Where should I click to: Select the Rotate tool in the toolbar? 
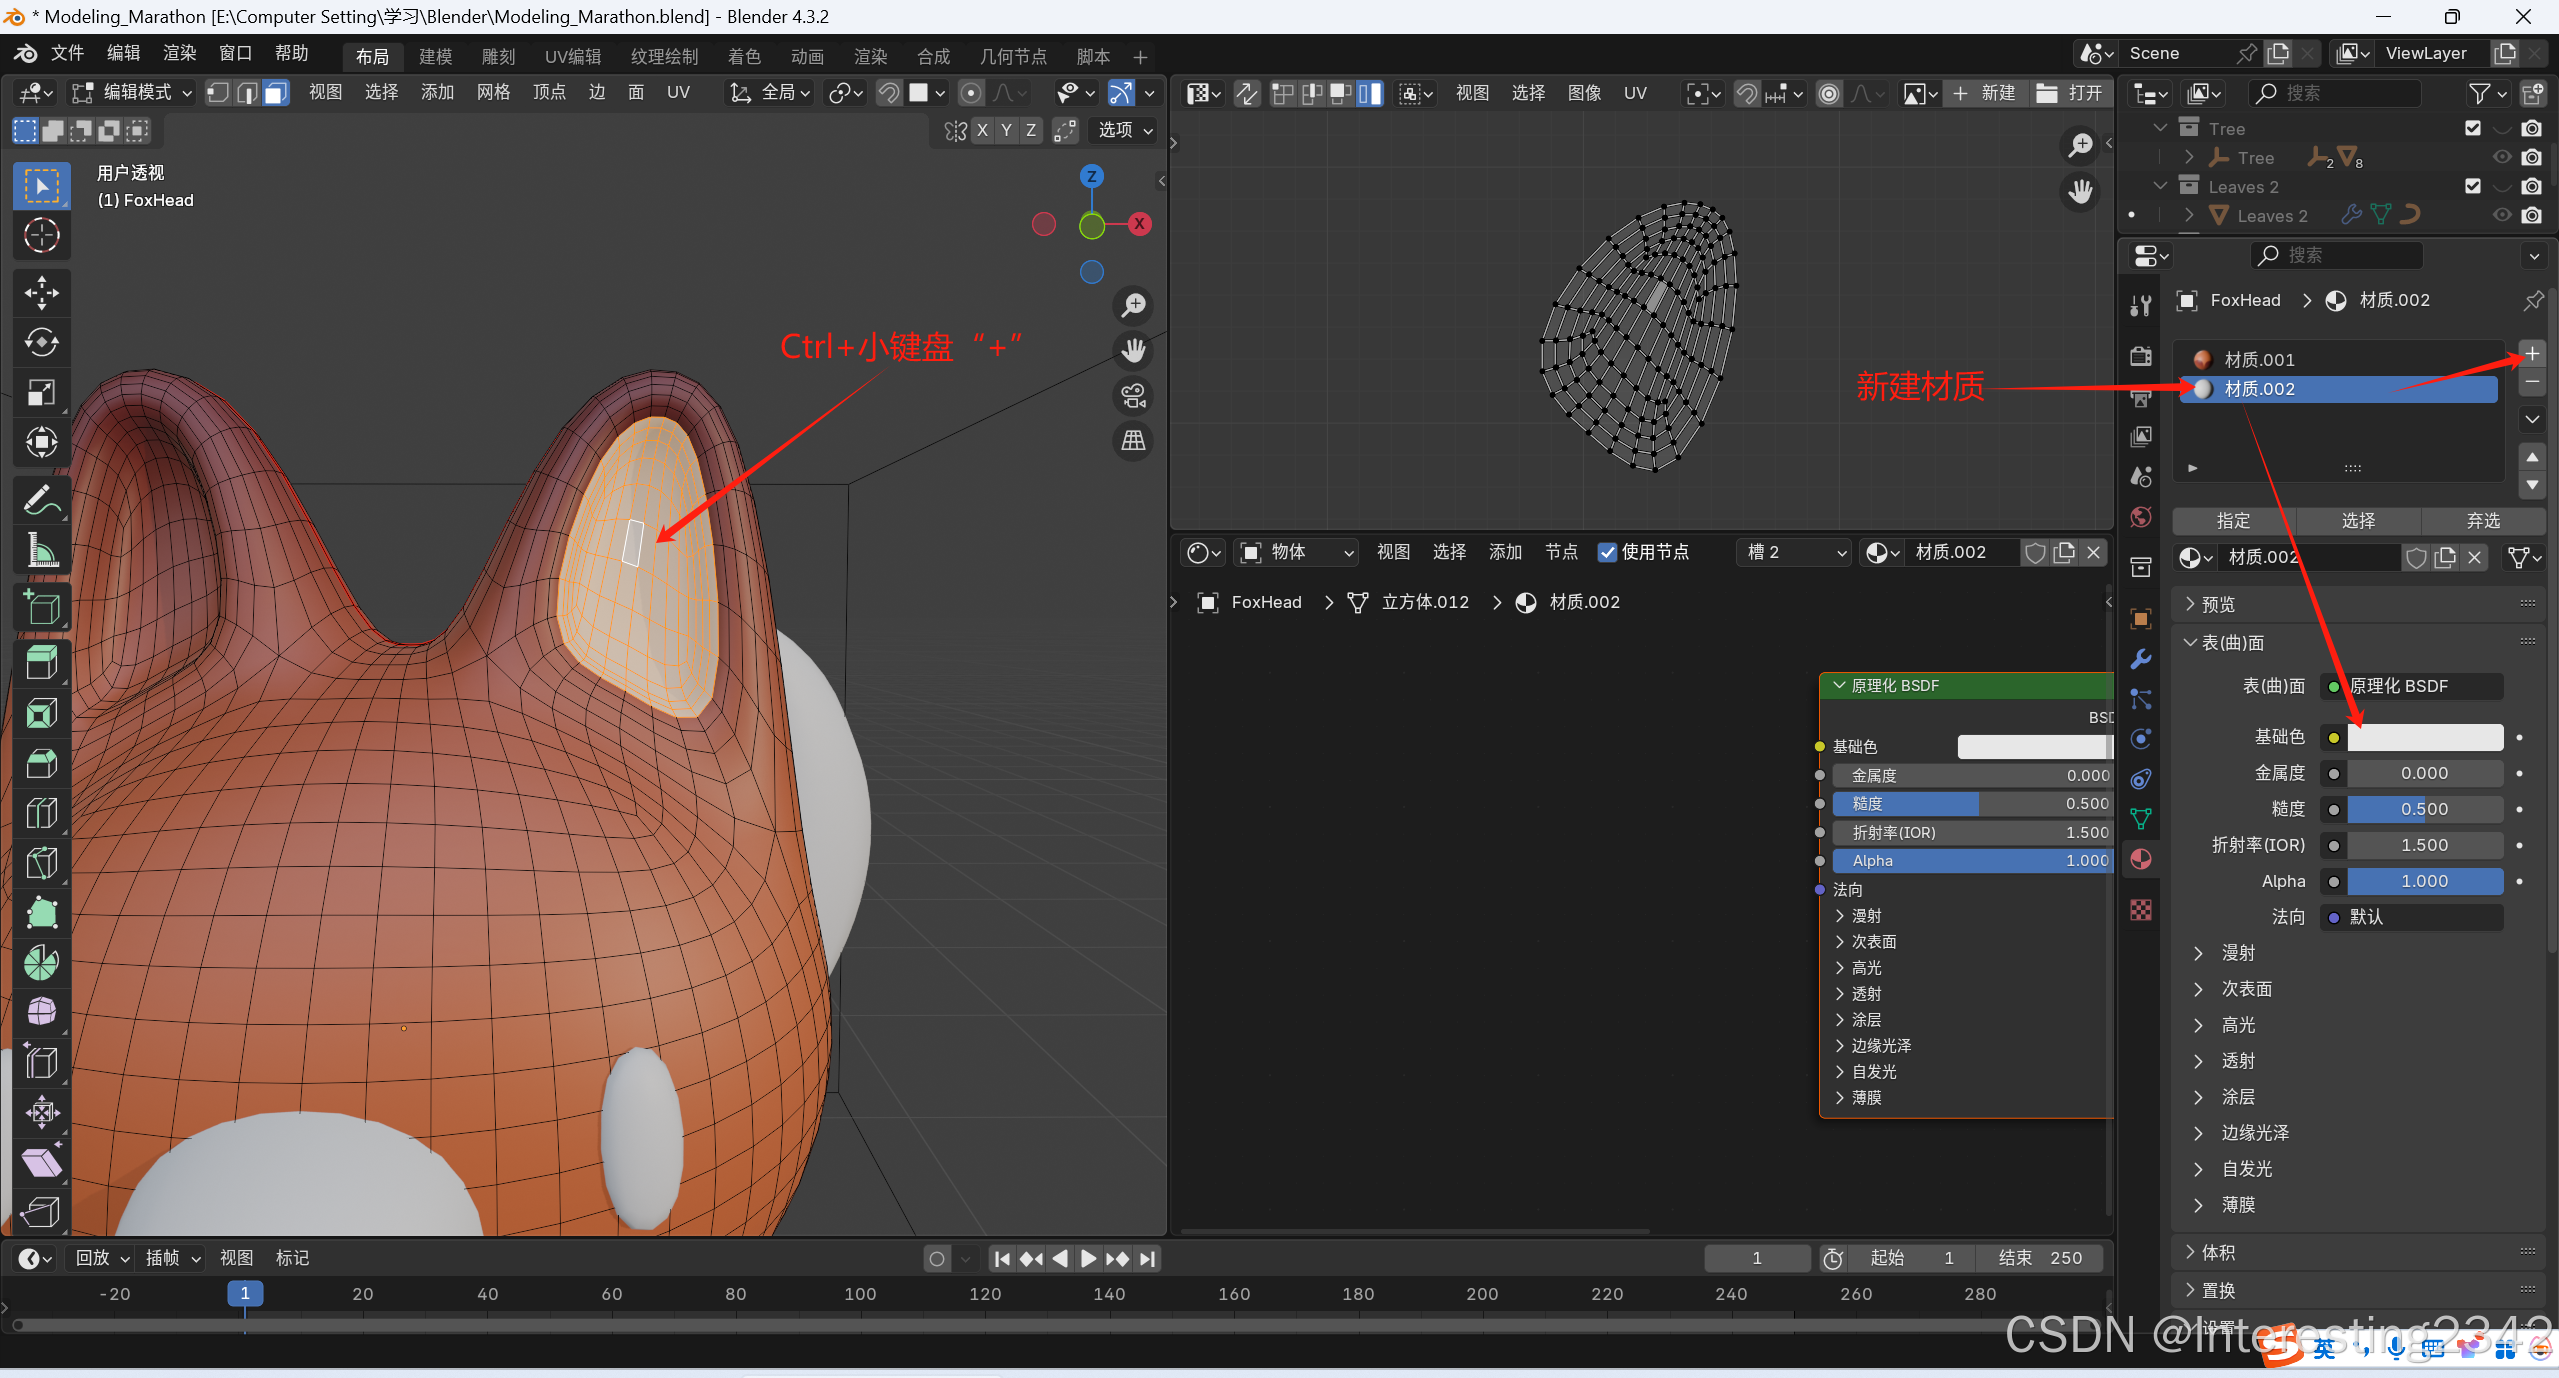pyautogui.click(x=41, y=343)
